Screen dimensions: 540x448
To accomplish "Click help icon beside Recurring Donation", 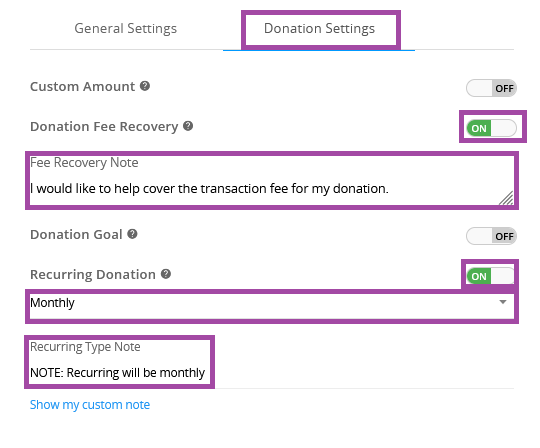I will pyautogui.click(x=166, y=274).
